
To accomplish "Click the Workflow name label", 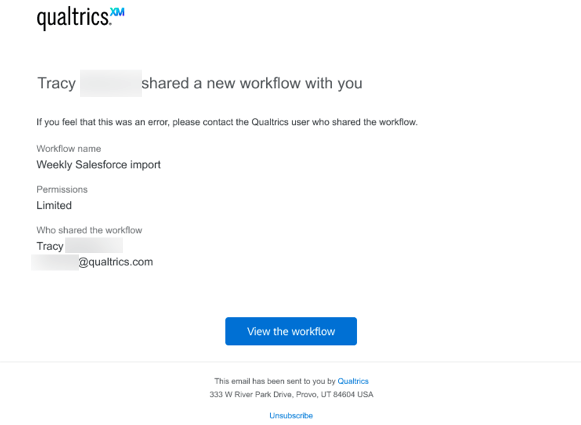I will click(69, 149).
